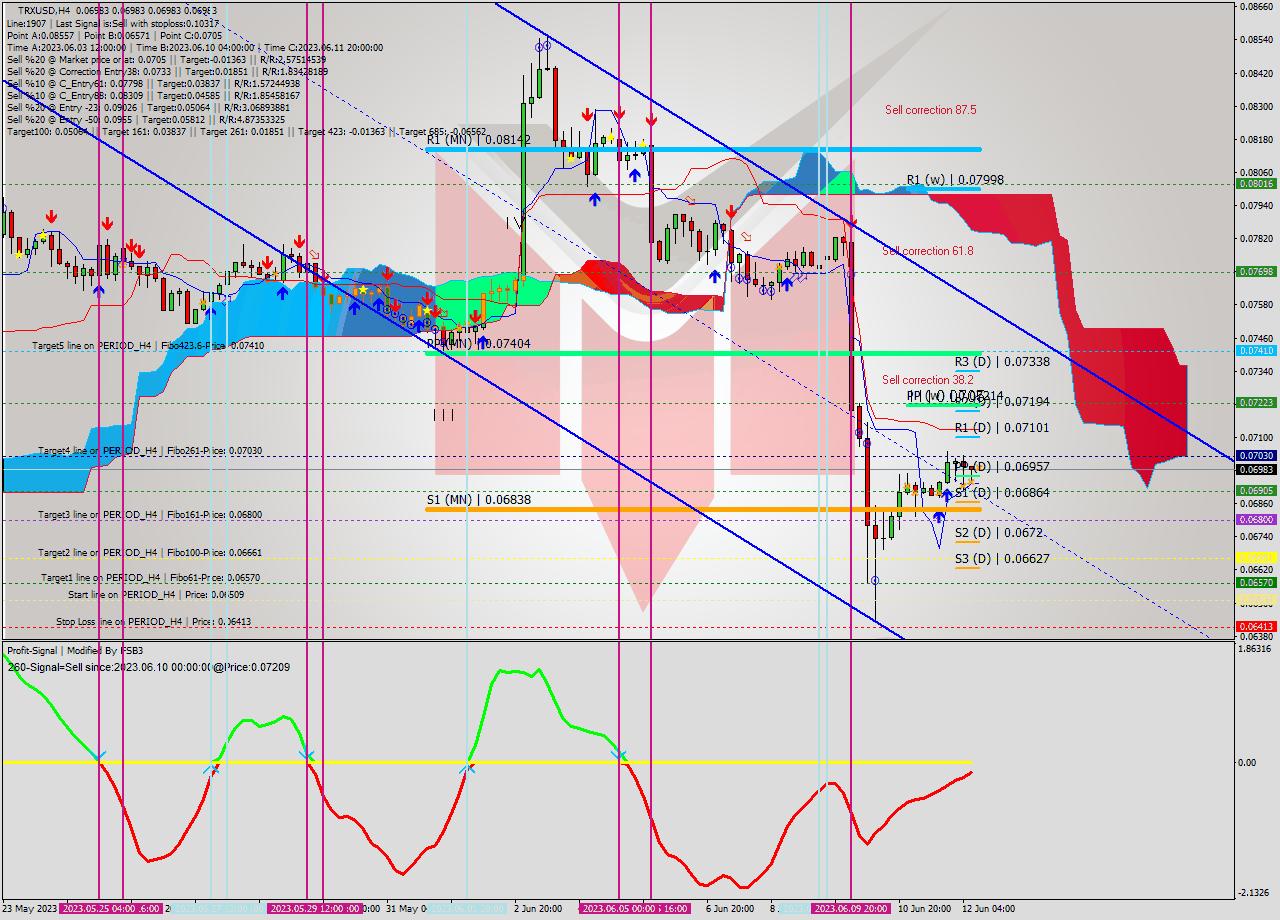
Task: Click the 0.00 indicator scale value
Action: point(1247,763)
